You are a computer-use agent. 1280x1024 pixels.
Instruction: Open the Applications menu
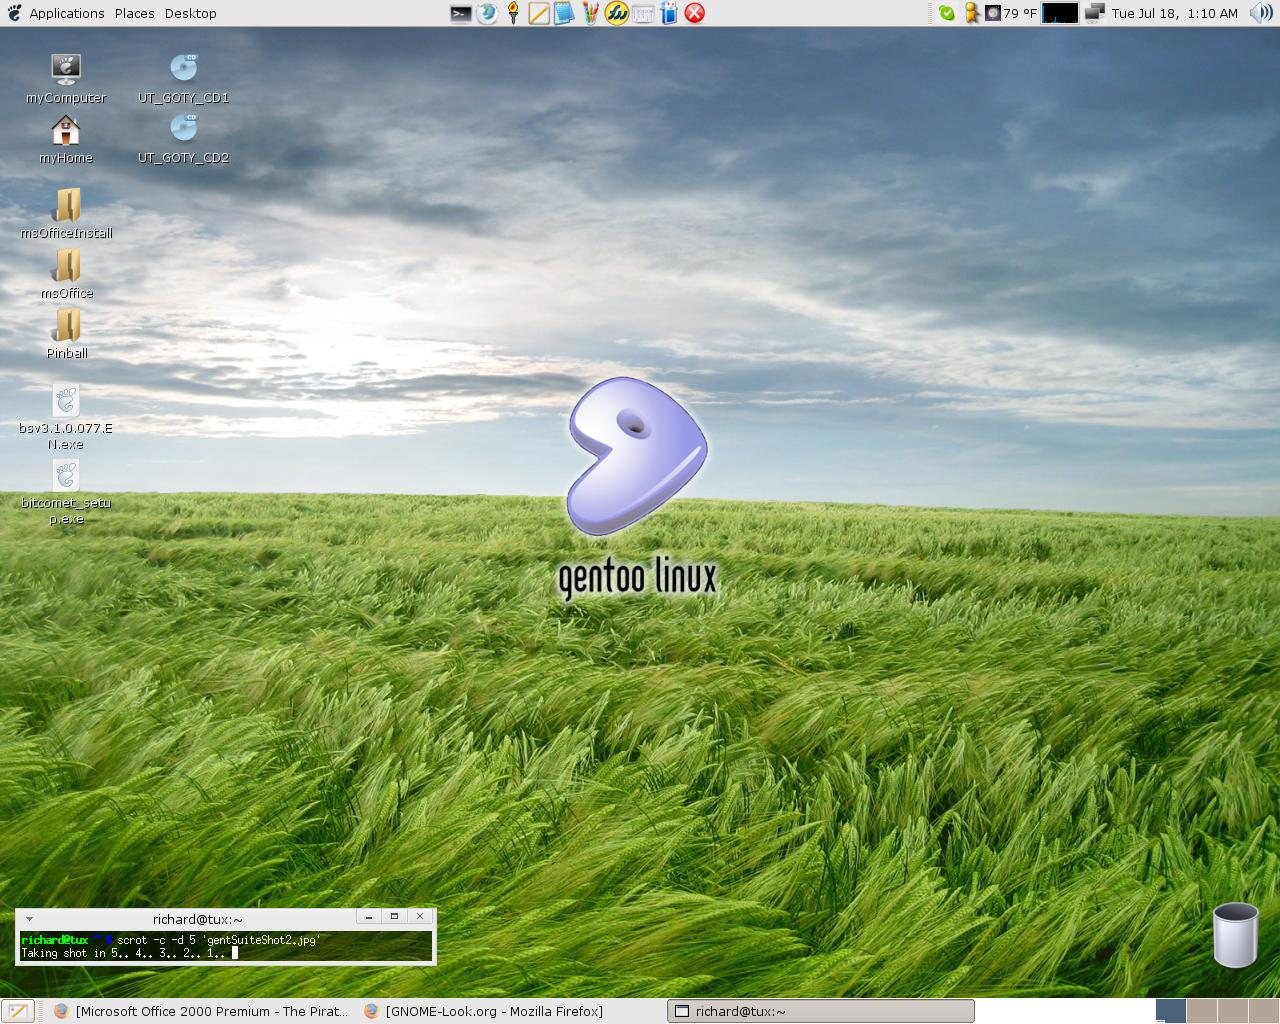(x=67, y=13)
